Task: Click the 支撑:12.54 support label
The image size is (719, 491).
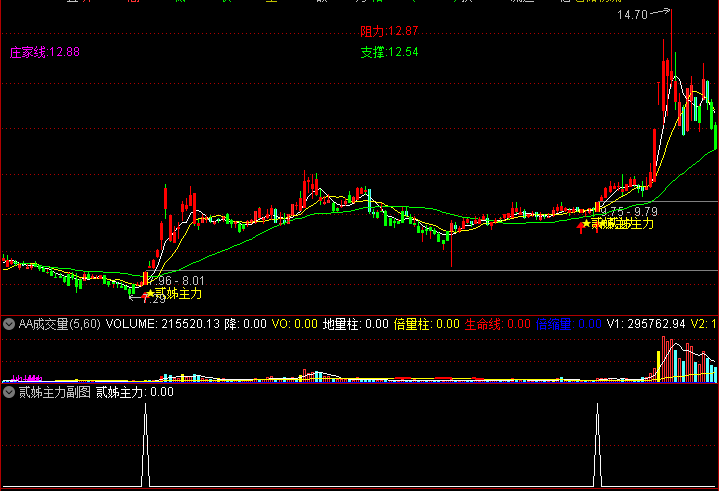Action: coord(389,52)
